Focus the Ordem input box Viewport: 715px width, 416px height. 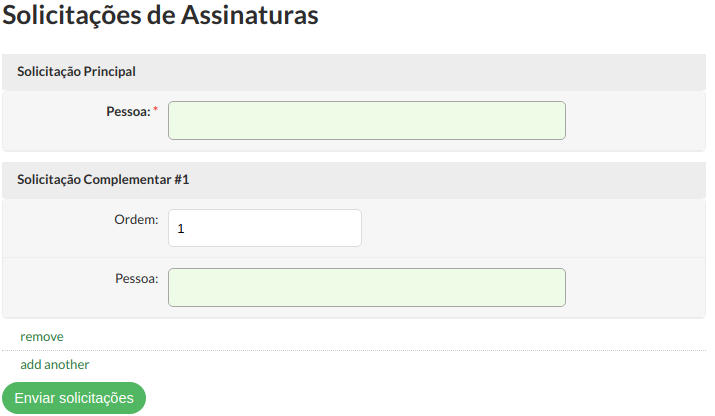pyautogui.click(x=264, y=228)
